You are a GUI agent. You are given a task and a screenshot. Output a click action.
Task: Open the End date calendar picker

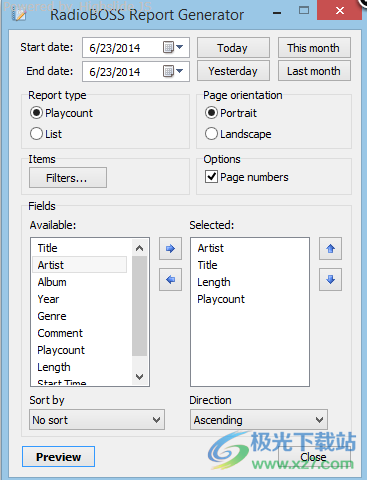pos(173,71)
